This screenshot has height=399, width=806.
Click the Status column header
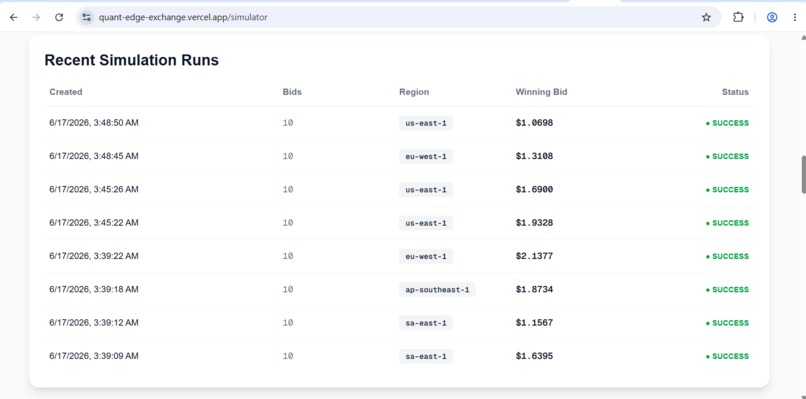(735, 92)
